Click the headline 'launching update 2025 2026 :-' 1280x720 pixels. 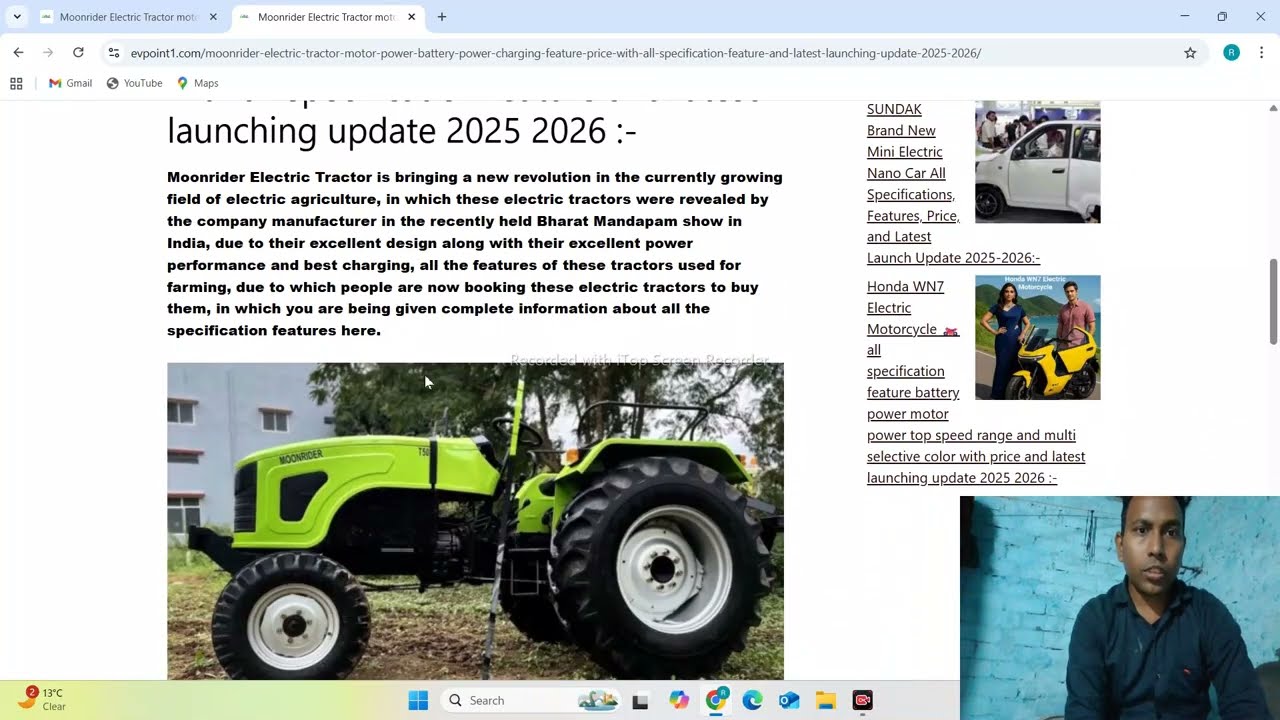(401, 131)
